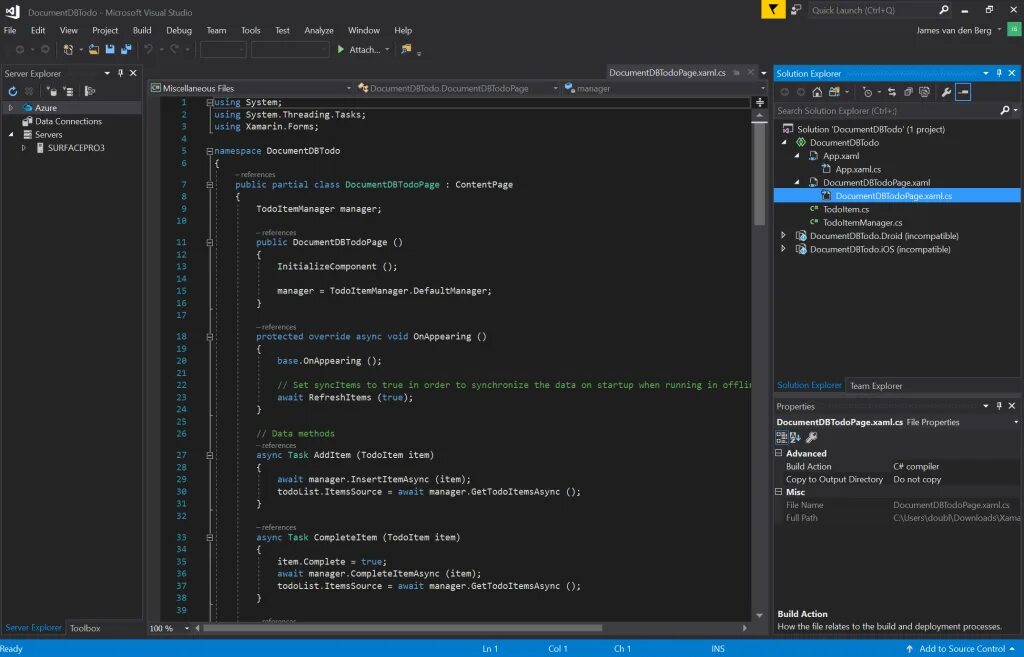Toggle Show All Files in Solution Explorer
Viewport: 1024px width, 657px height.
coord(925,92)
